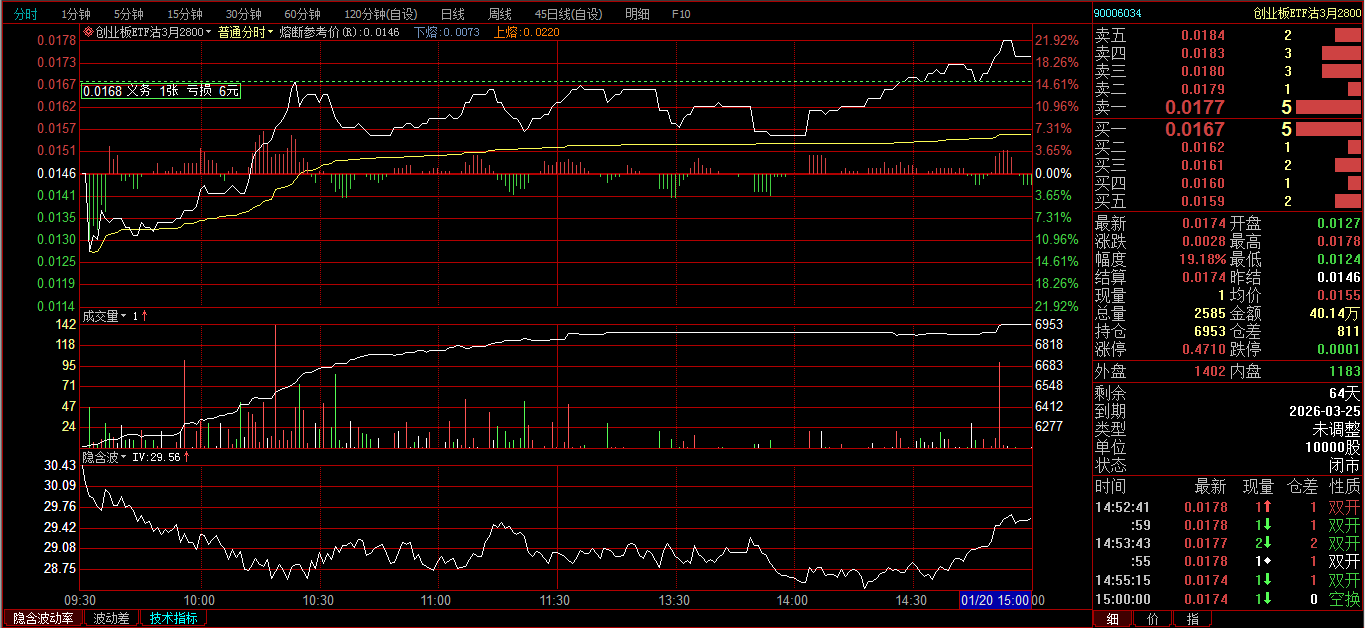Image resolution: width=1365 pixels, height=628 pixels.
Task: Open the 明细 details tab
Action: point(637,14)
